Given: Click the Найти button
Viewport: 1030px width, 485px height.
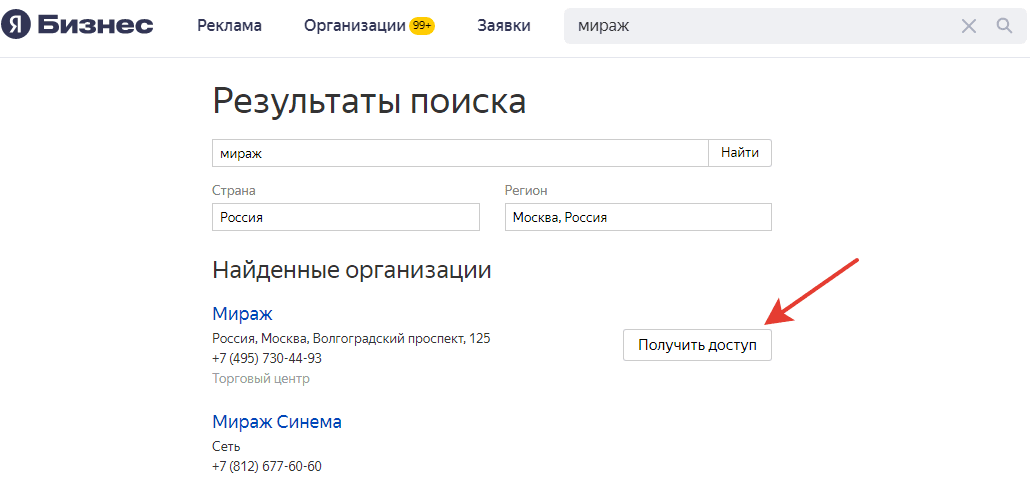Looking at the screenshot, I should pos(740,153).
